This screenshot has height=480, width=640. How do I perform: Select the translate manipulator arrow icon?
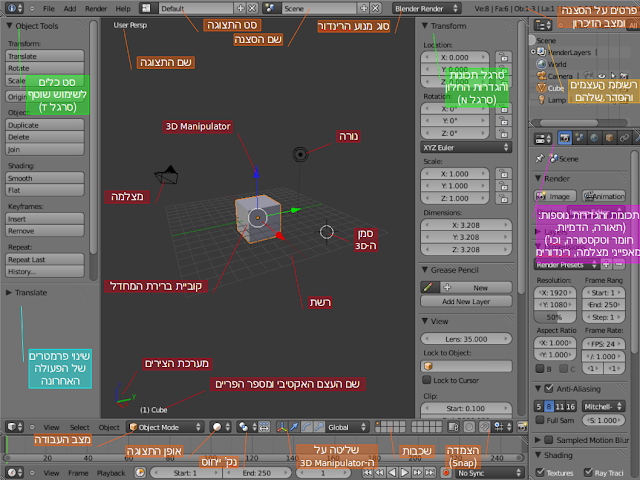tap(294, 427)
